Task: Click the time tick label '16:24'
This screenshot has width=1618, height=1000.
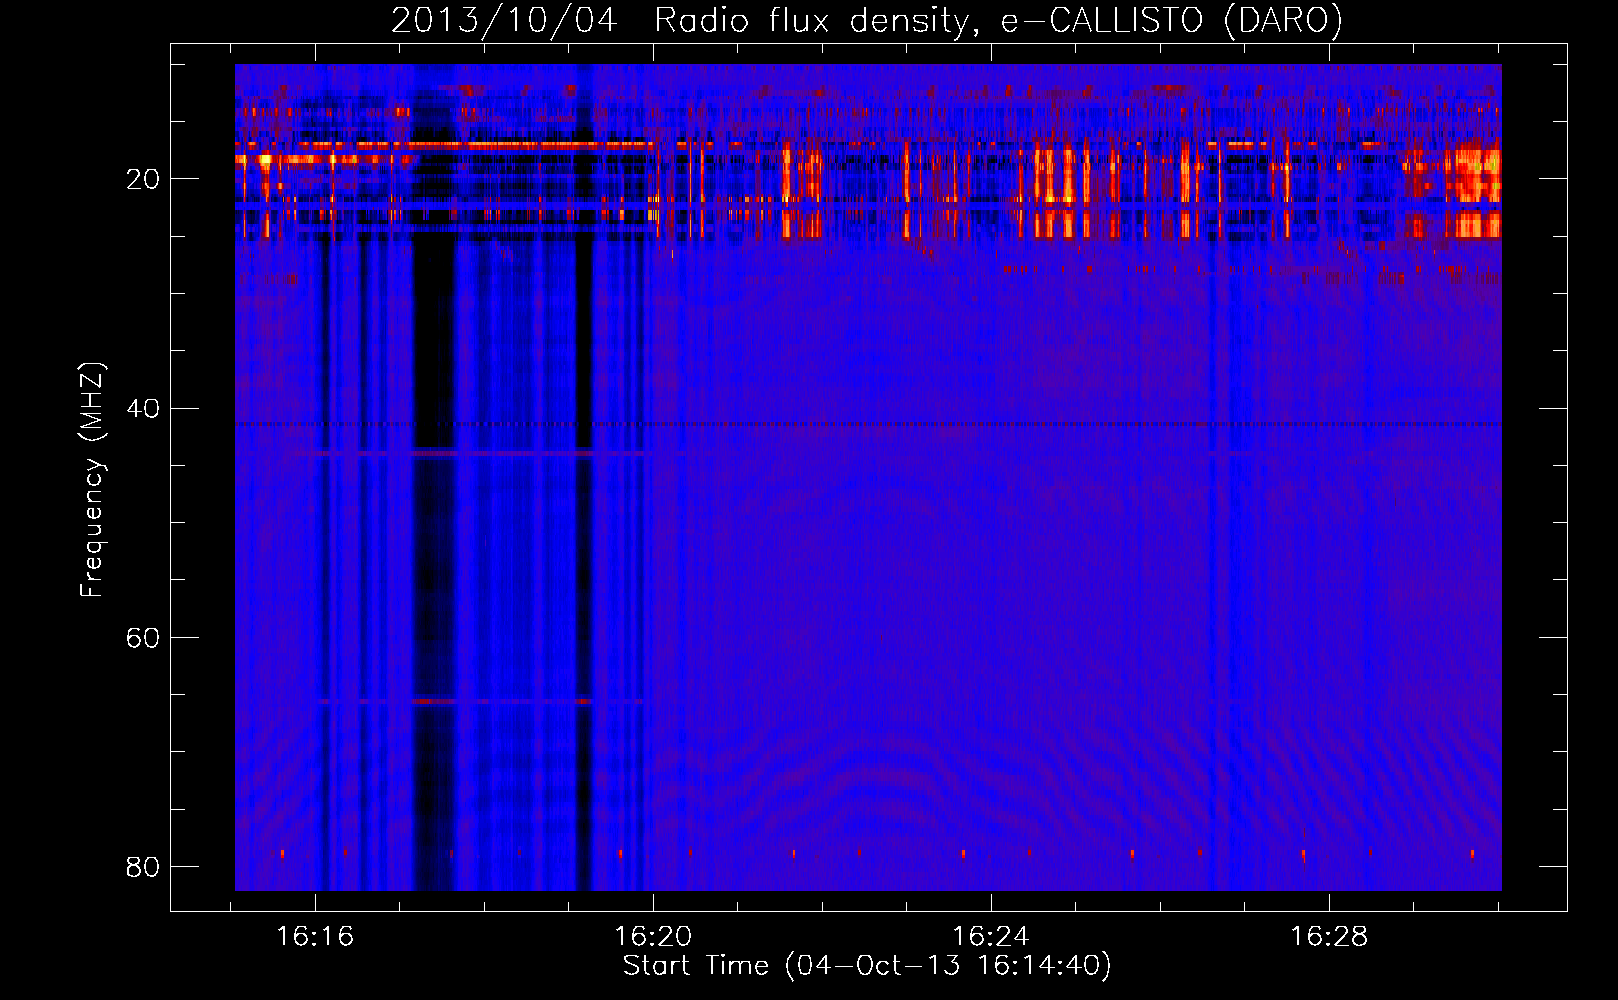Action: [x=991, y=937]
